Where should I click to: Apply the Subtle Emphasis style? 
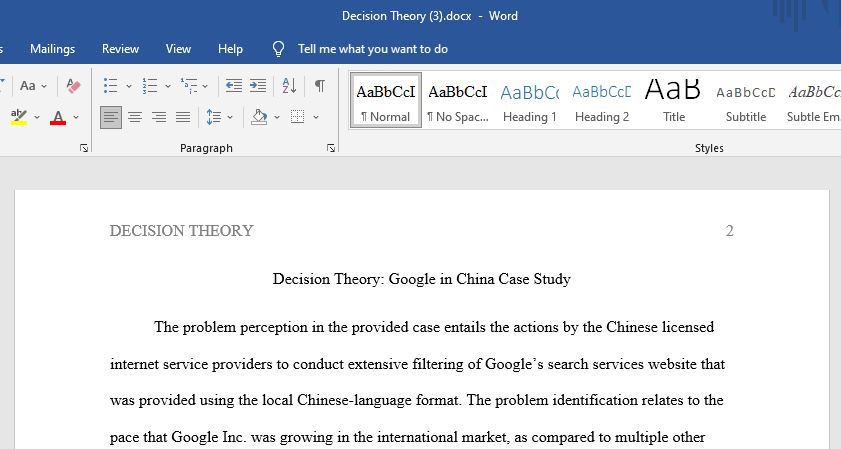click(x=813, y=100)
